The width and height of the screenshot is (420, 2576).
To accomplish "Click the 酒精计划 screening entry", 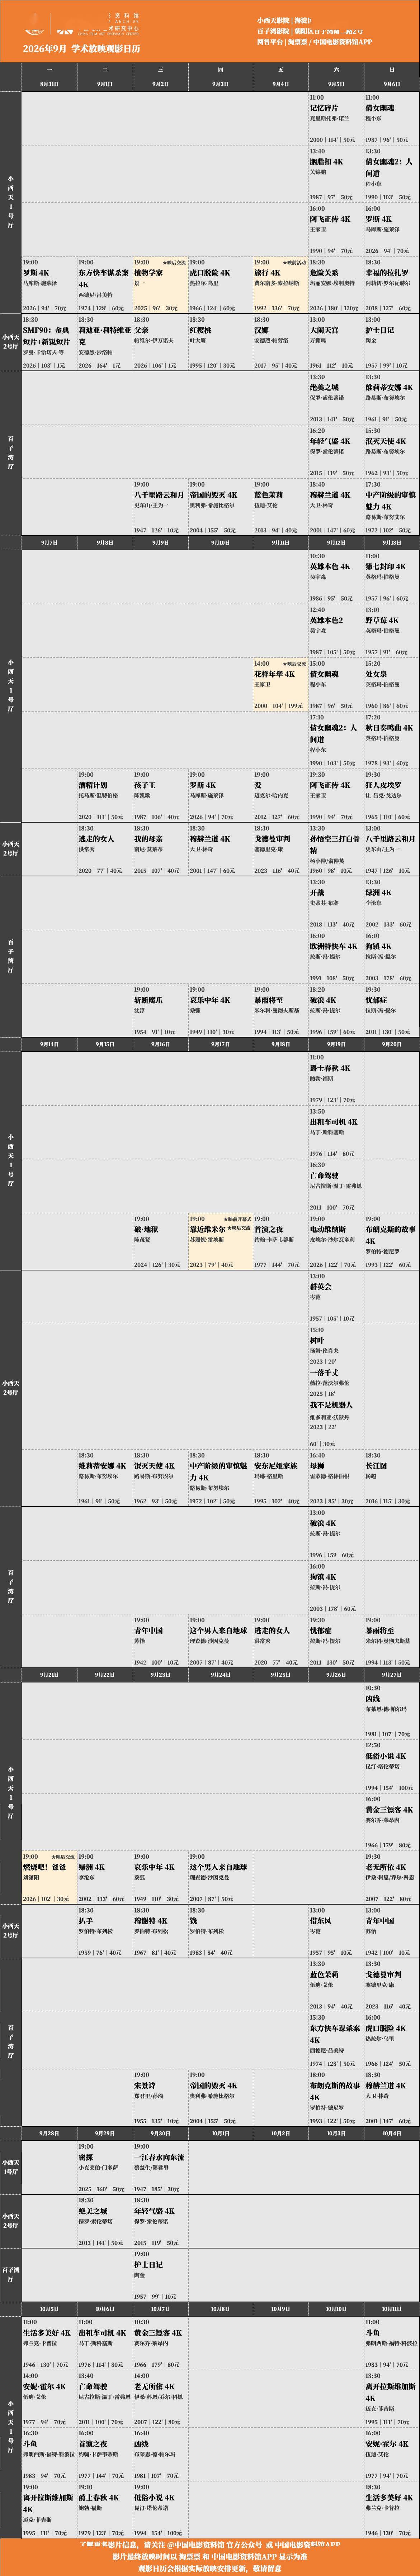I will [104, 795].
